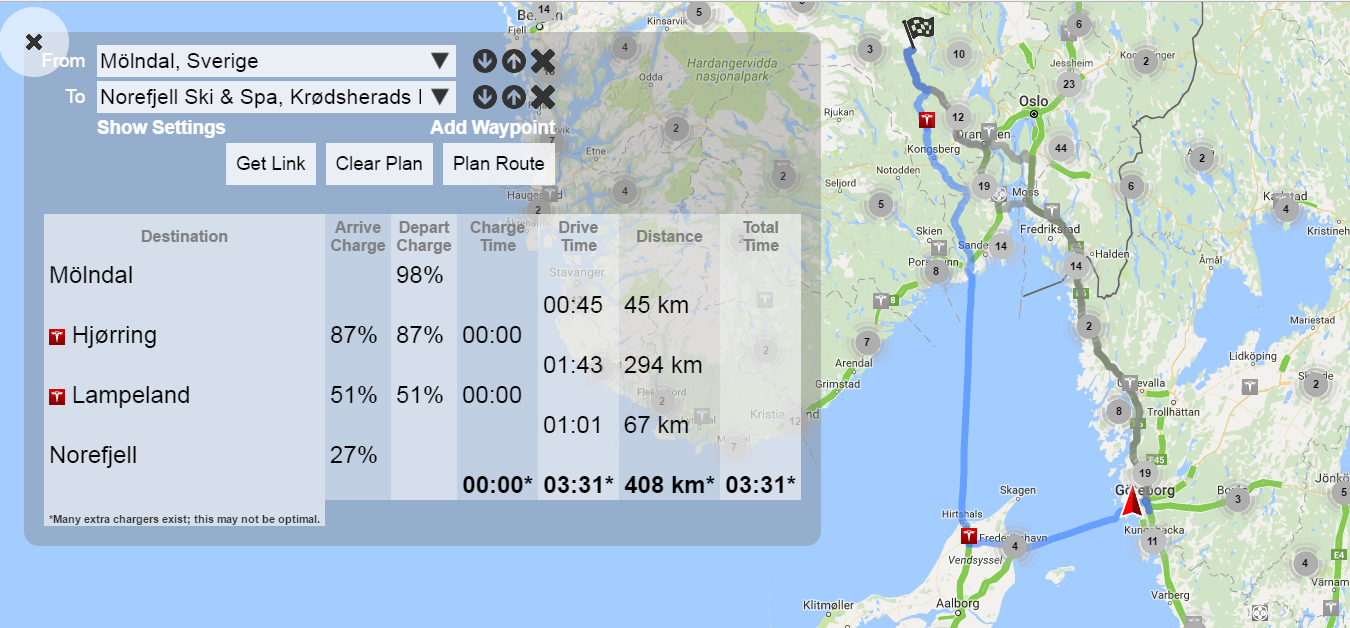Click the red Tesla supercharger marker near Kongsberg

click(x=927, y=120)
